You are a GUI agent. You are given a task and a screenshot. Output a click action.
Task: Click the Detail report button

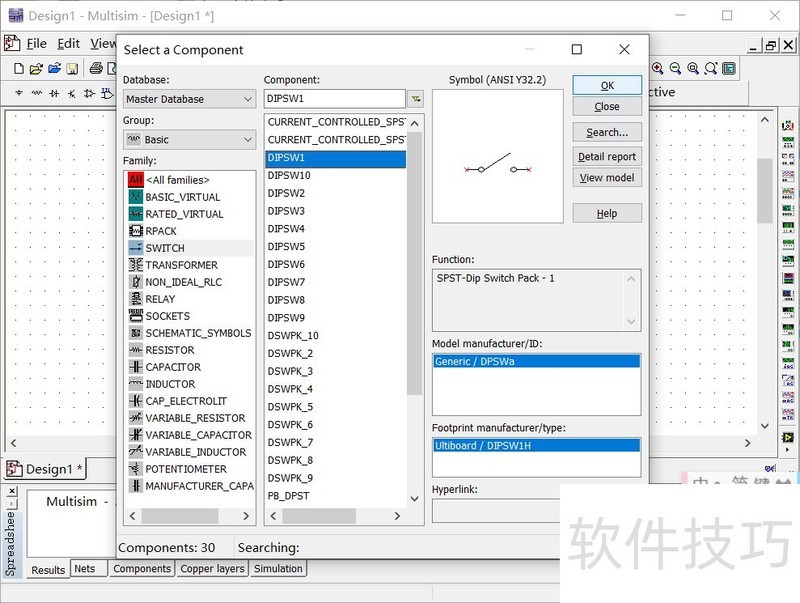606,156
